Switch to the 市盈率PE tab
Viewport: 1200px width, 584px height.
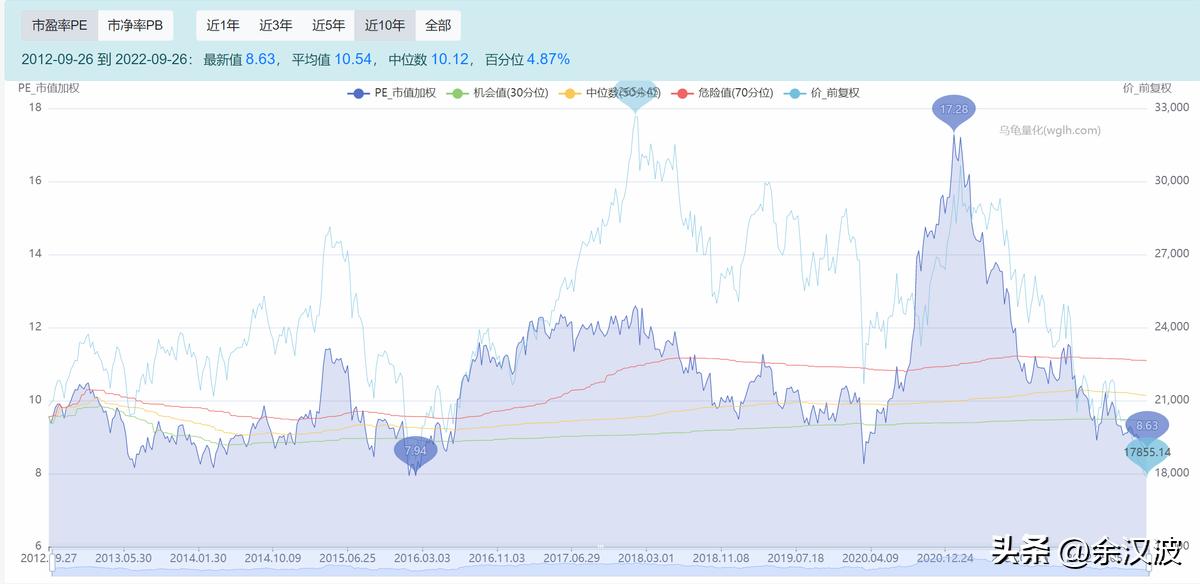click(59, 26)
